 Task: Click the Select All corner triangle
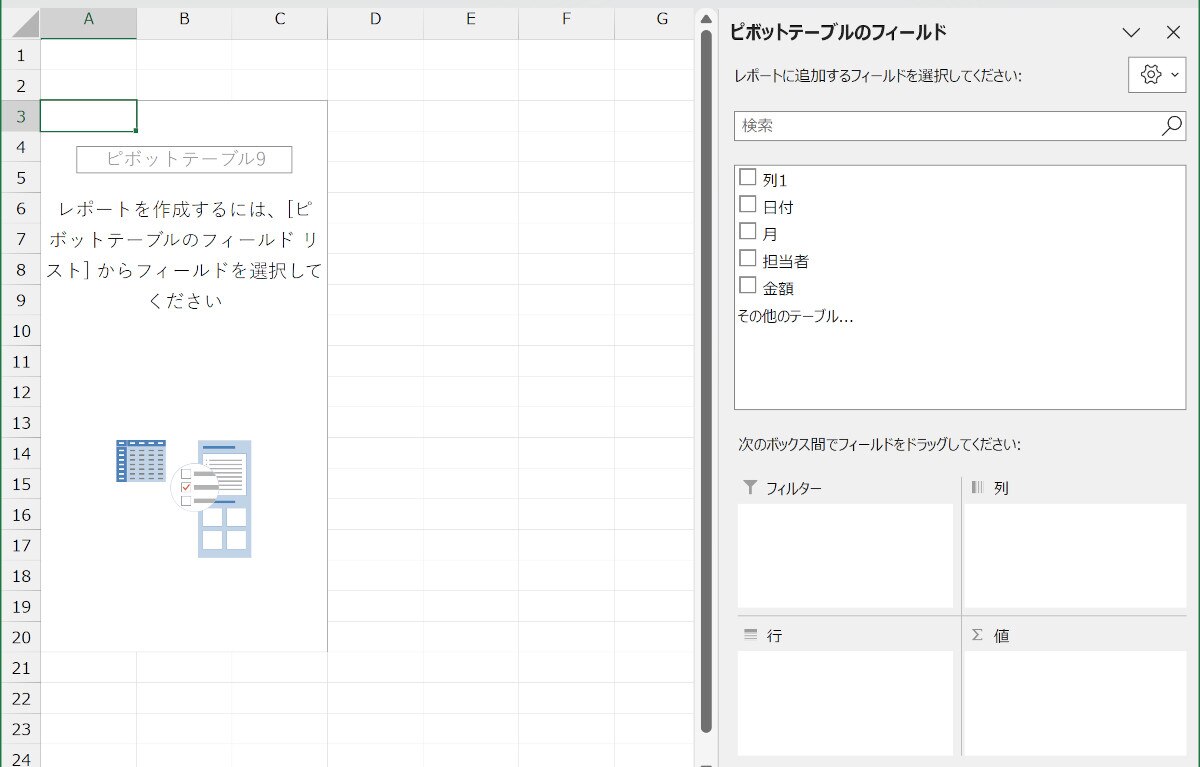pyautogui.click(x=21, y=20)
